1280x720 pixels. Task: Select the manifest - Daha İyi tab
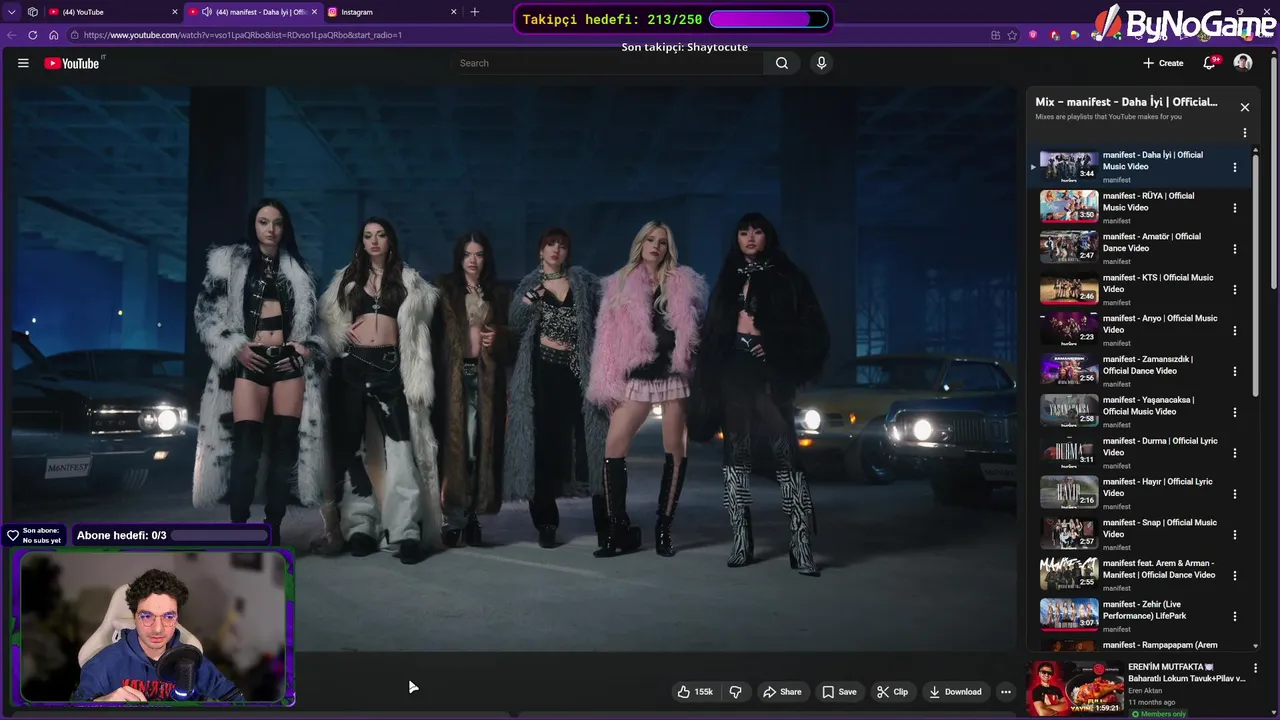tap(254, 12)
